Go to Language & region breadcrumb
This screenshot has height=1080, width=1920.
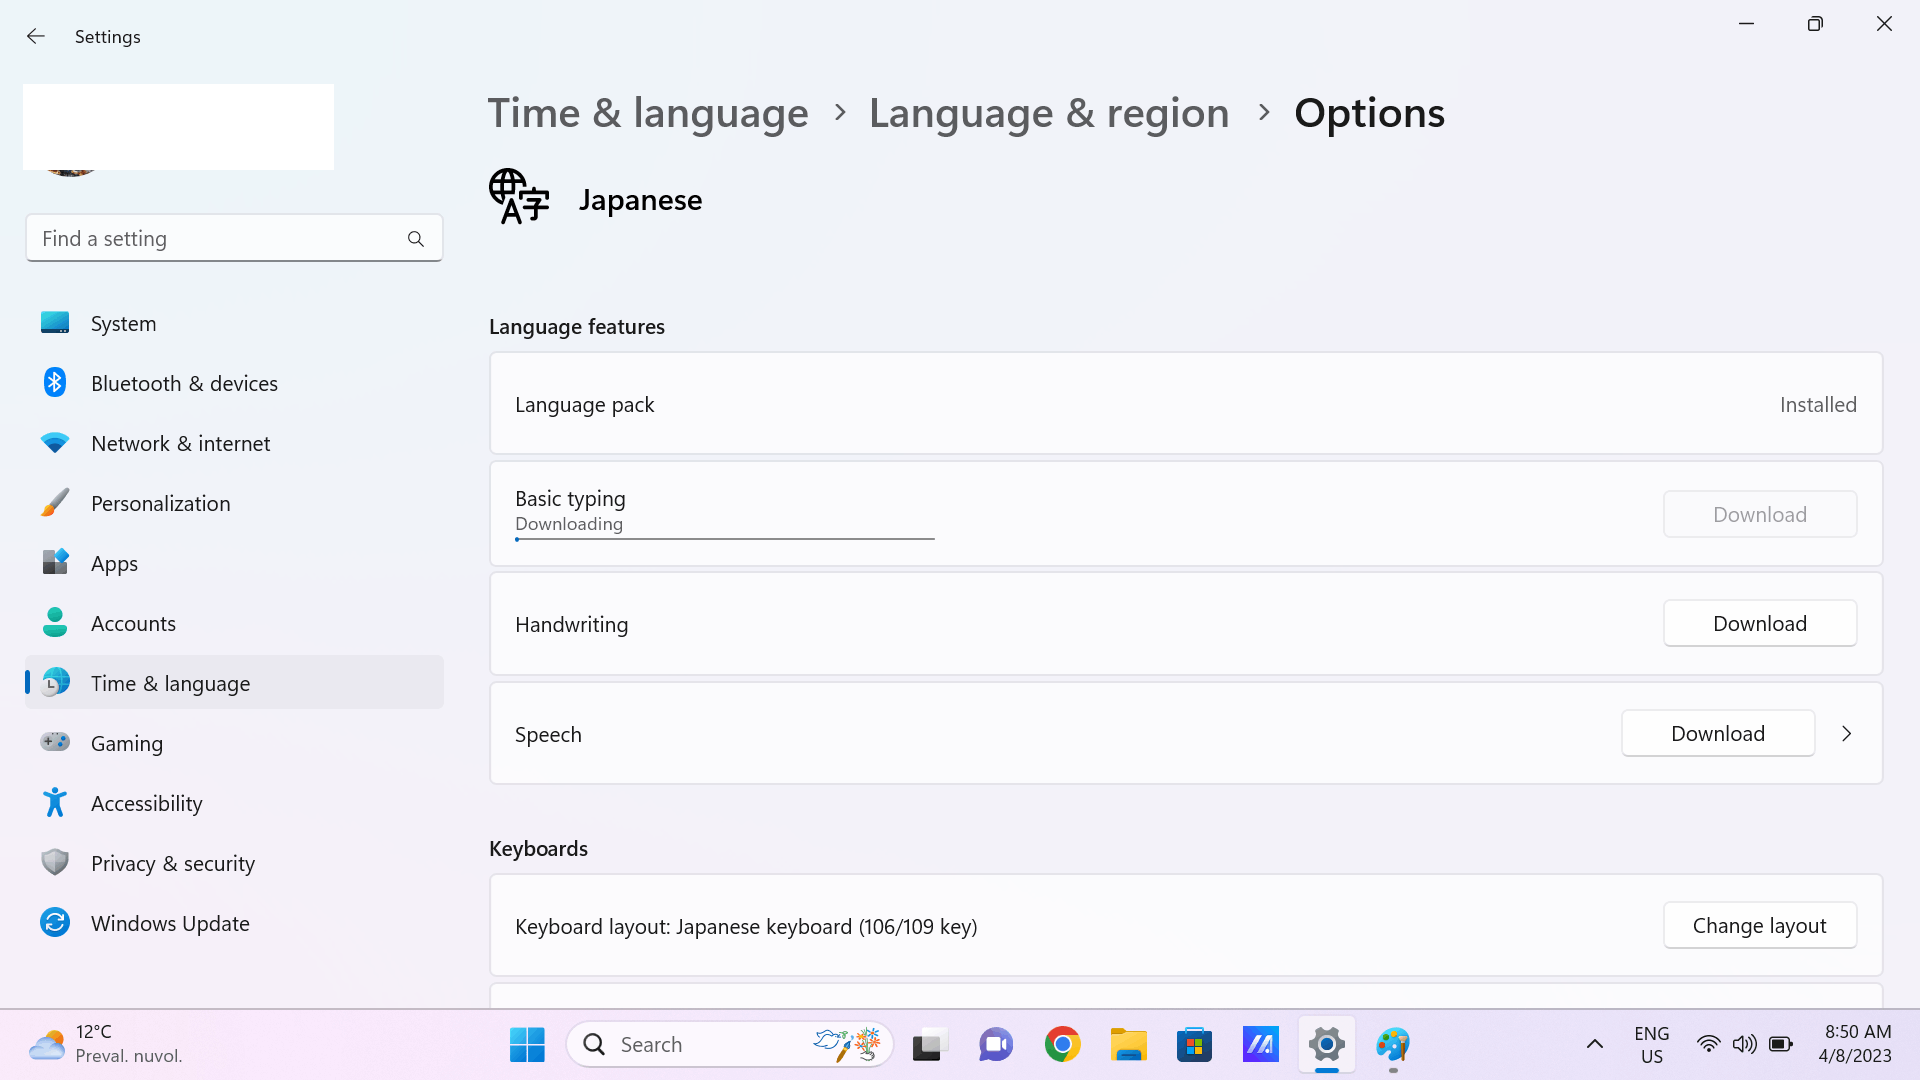tap(1049, 113)
